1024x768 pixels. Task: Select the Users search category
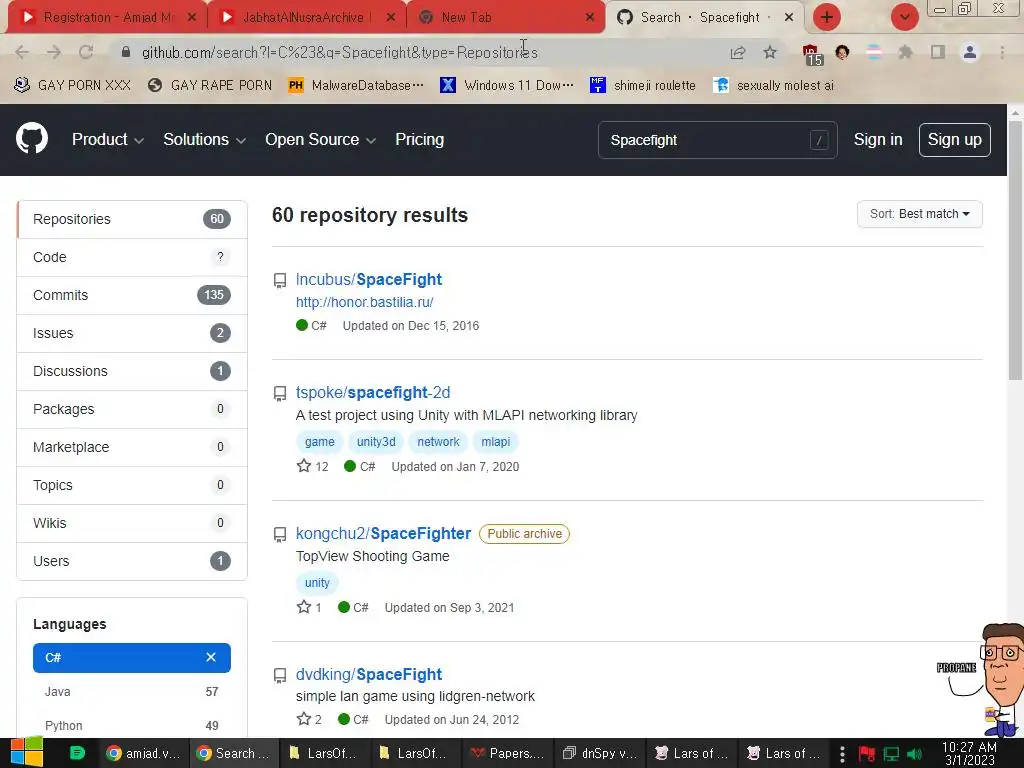point(132,561)
